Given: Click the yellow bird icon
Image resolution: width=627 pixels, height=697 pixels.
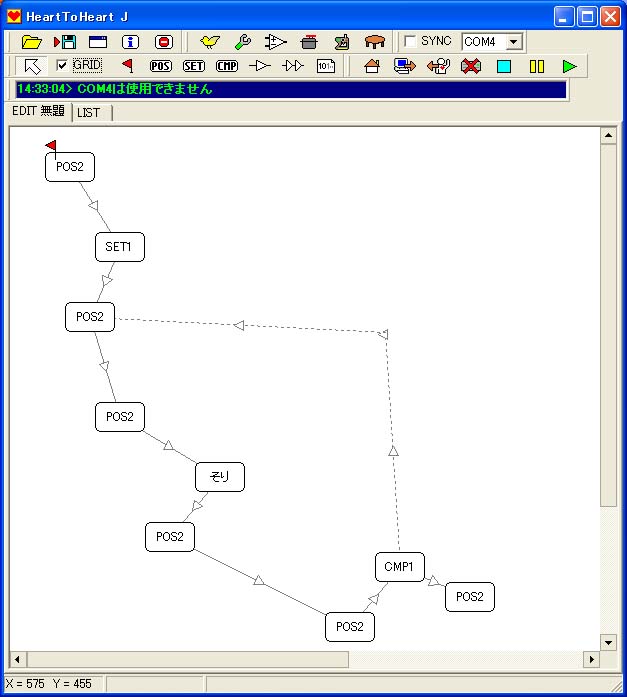Looking at the screenshot, I should (209, 42).
